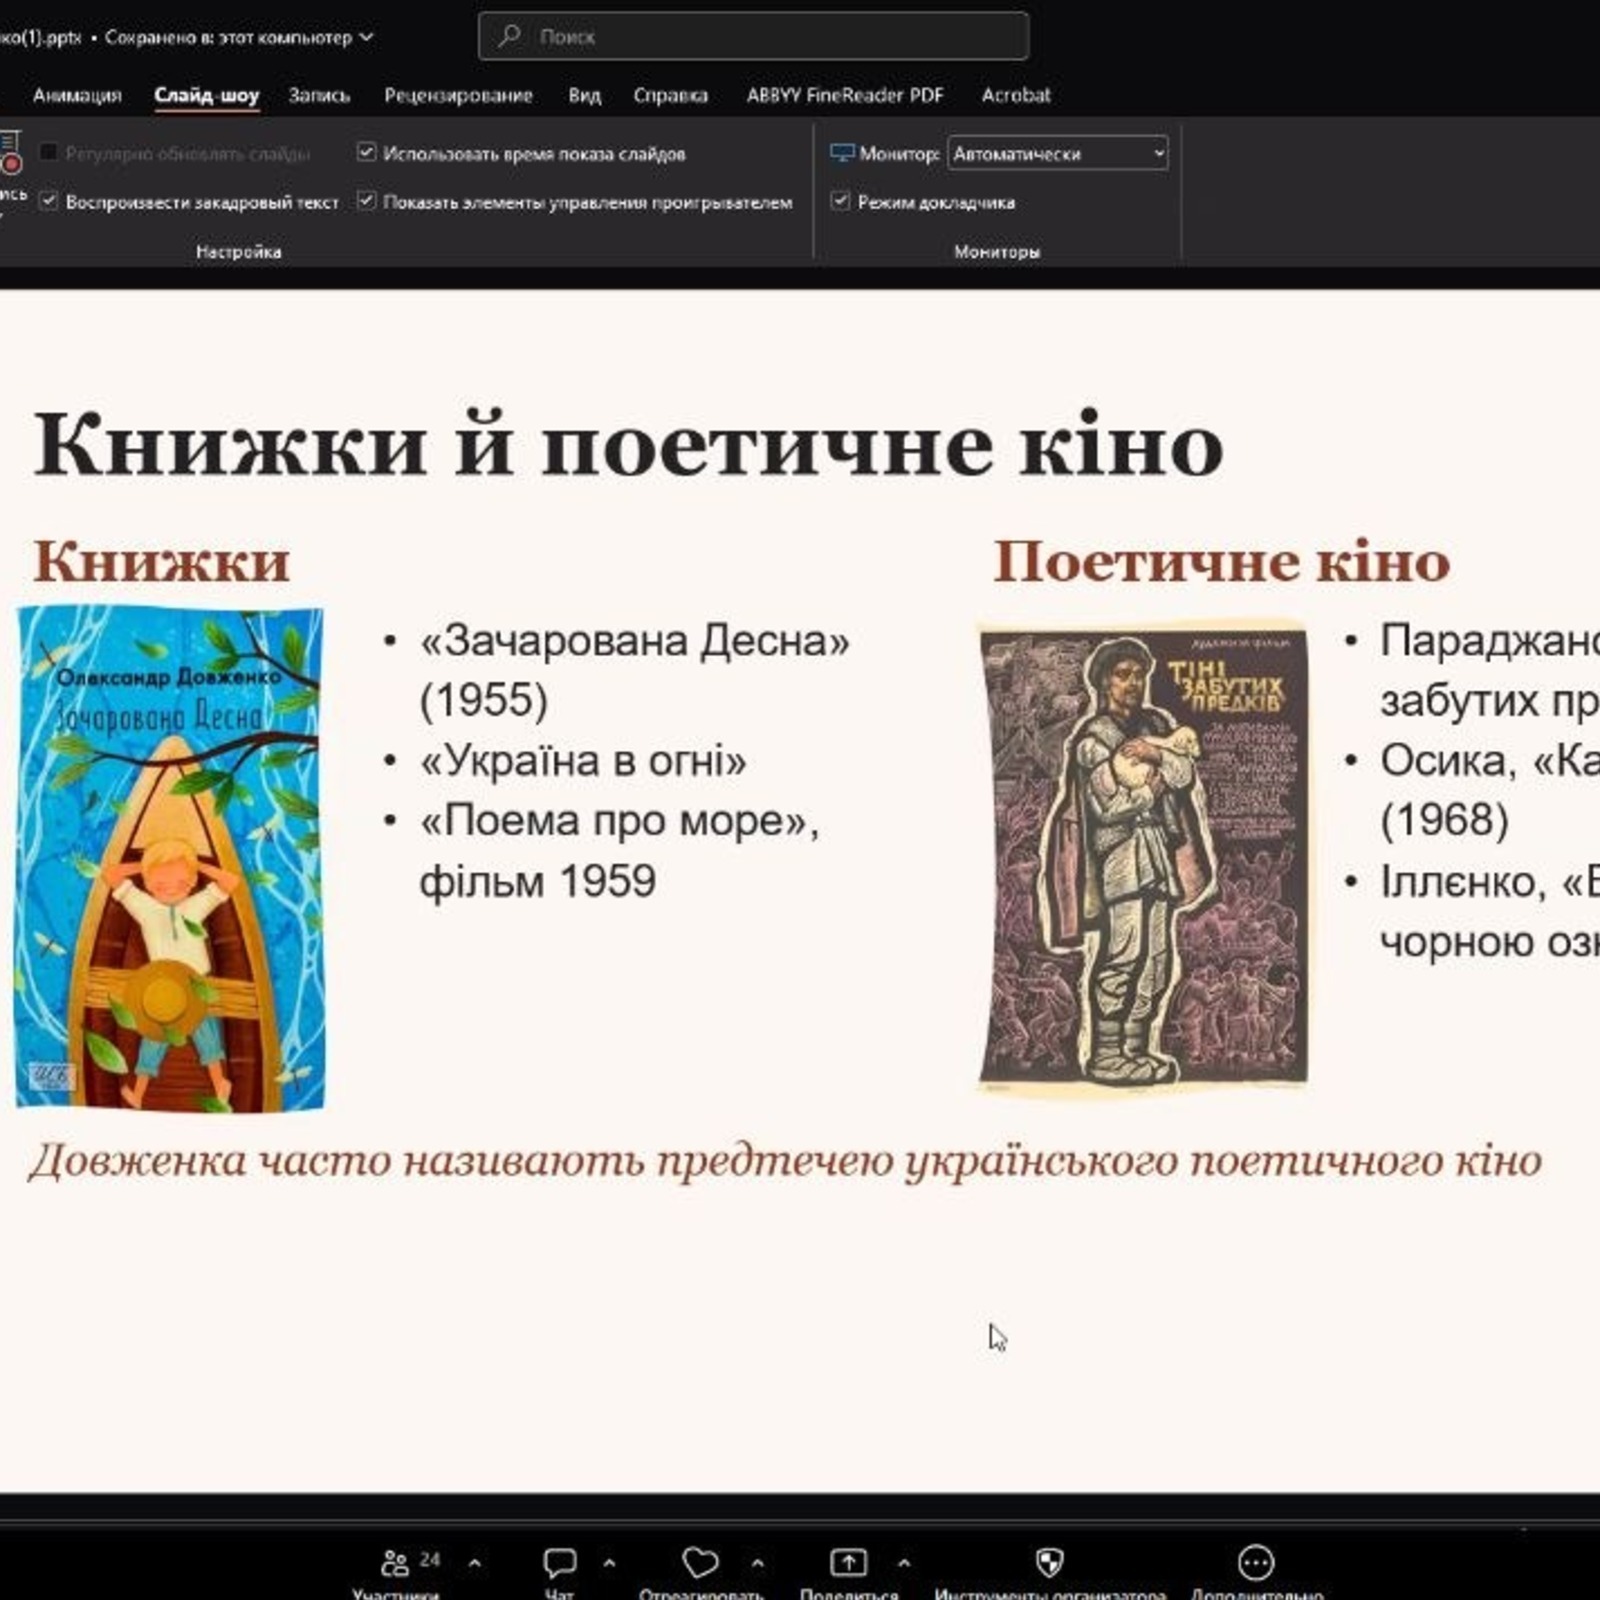The image size is (1600, 1600).
Task: Open the Рецензирование ribbon tab
Action: point(458,95)
